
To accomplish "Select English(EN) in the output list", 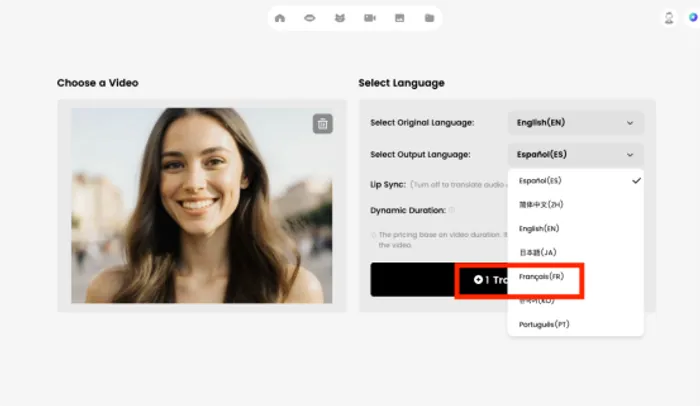I will click(x=539, y=228).
